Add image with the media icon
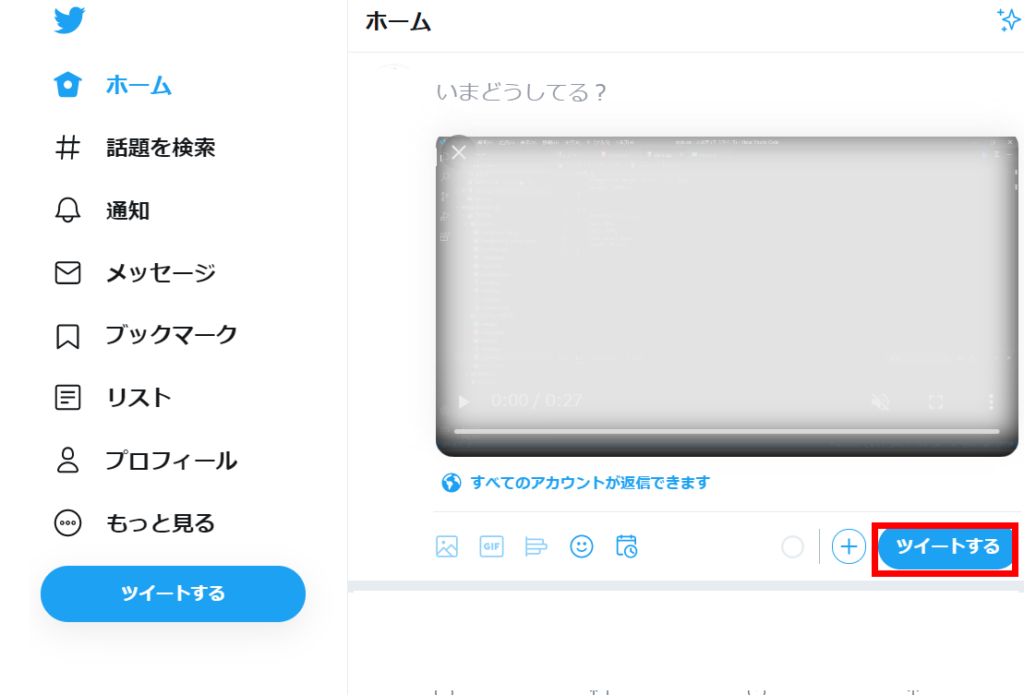This screenshot has height=695, width=1024. tap(447, 546)
